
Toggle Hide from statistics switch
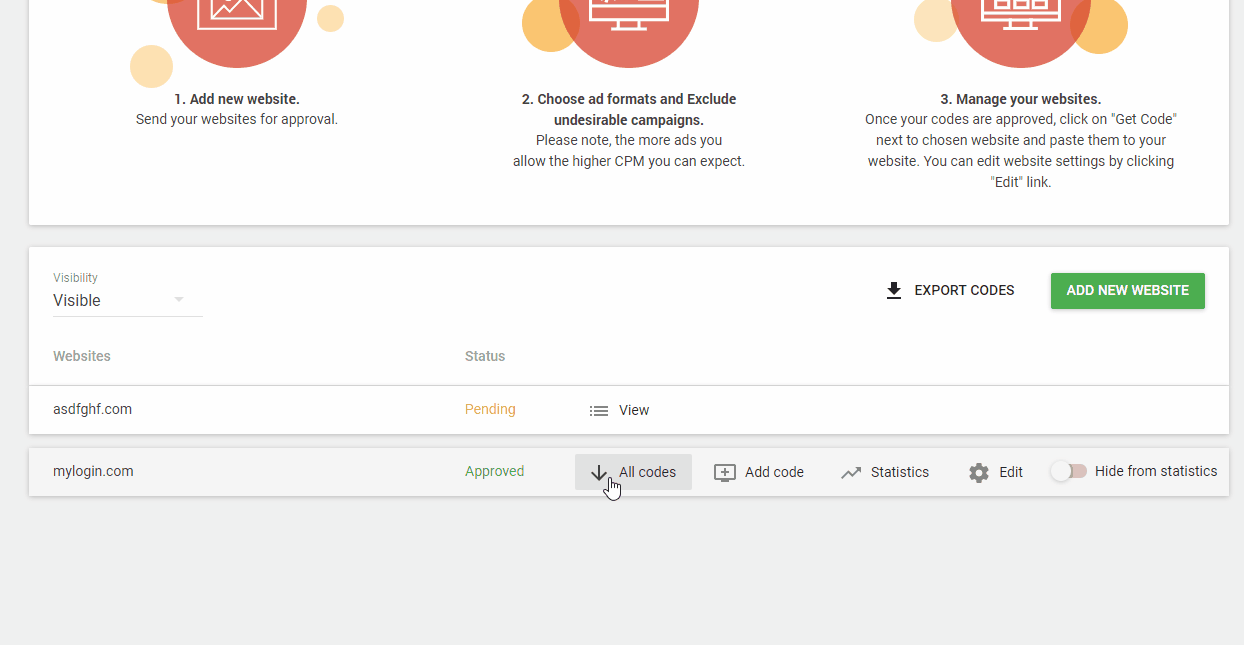[1069, 471]
